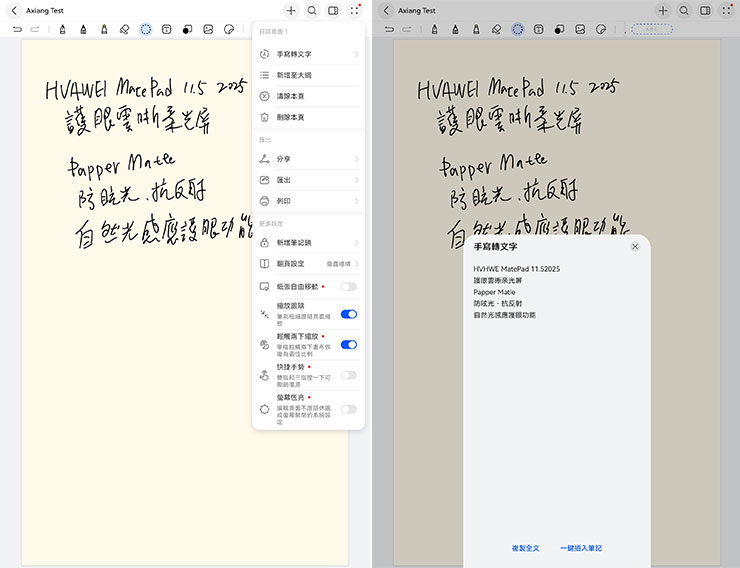This screenshot has height=568, width=740.
Task: Sticker icon in the 手寫轉文字 result screen
Action: [x=601, y=29]
